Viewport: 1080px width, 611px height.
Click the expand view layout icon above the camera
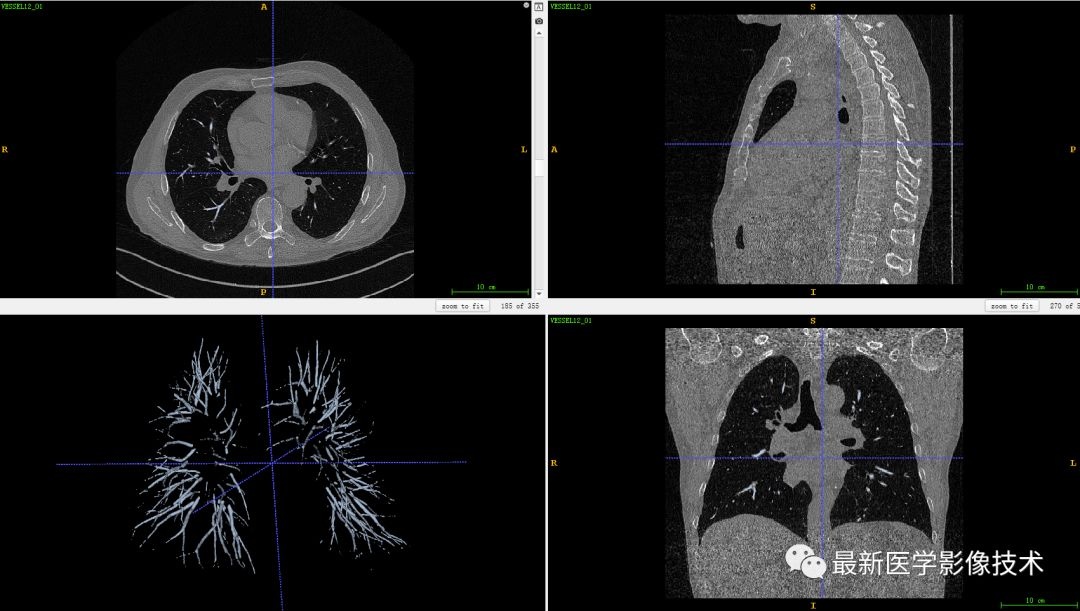coord(539,7)
